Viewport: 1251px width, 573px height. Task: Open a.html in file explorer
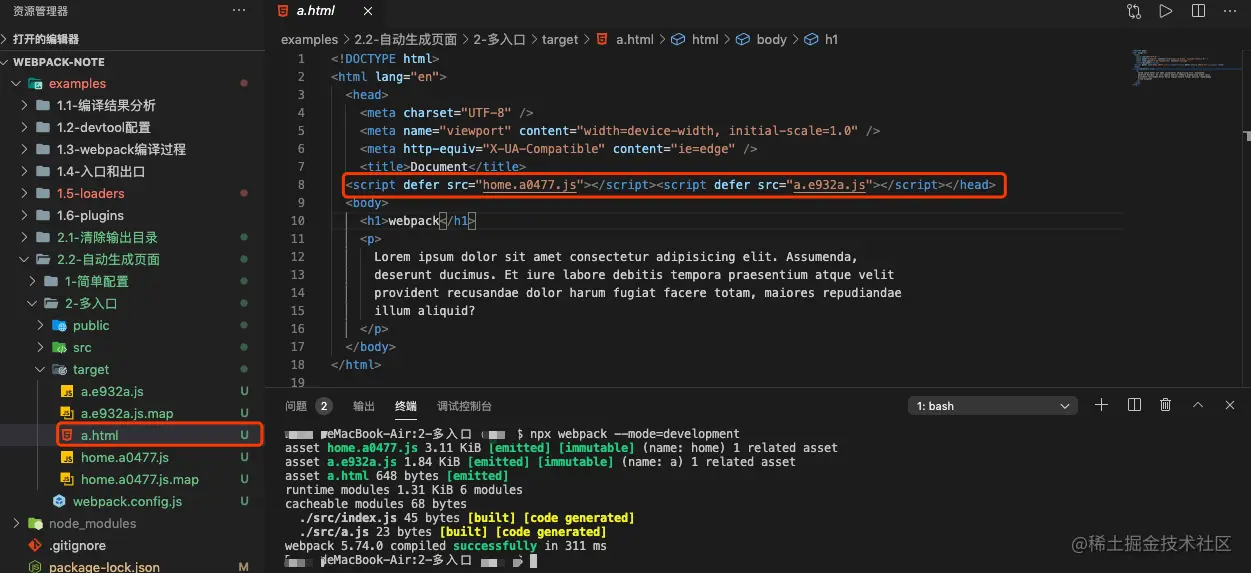click(100, 435)
